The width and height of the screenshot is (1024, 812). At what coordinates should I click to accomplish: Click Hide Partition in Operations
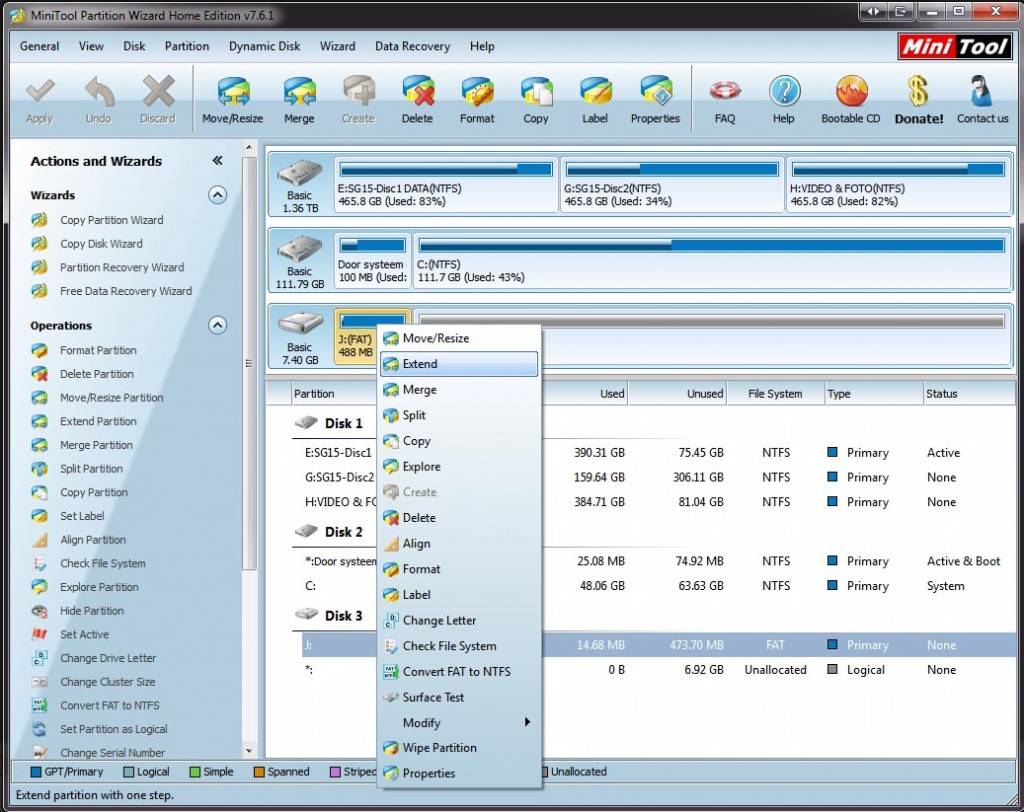click(x=91, y=611)
